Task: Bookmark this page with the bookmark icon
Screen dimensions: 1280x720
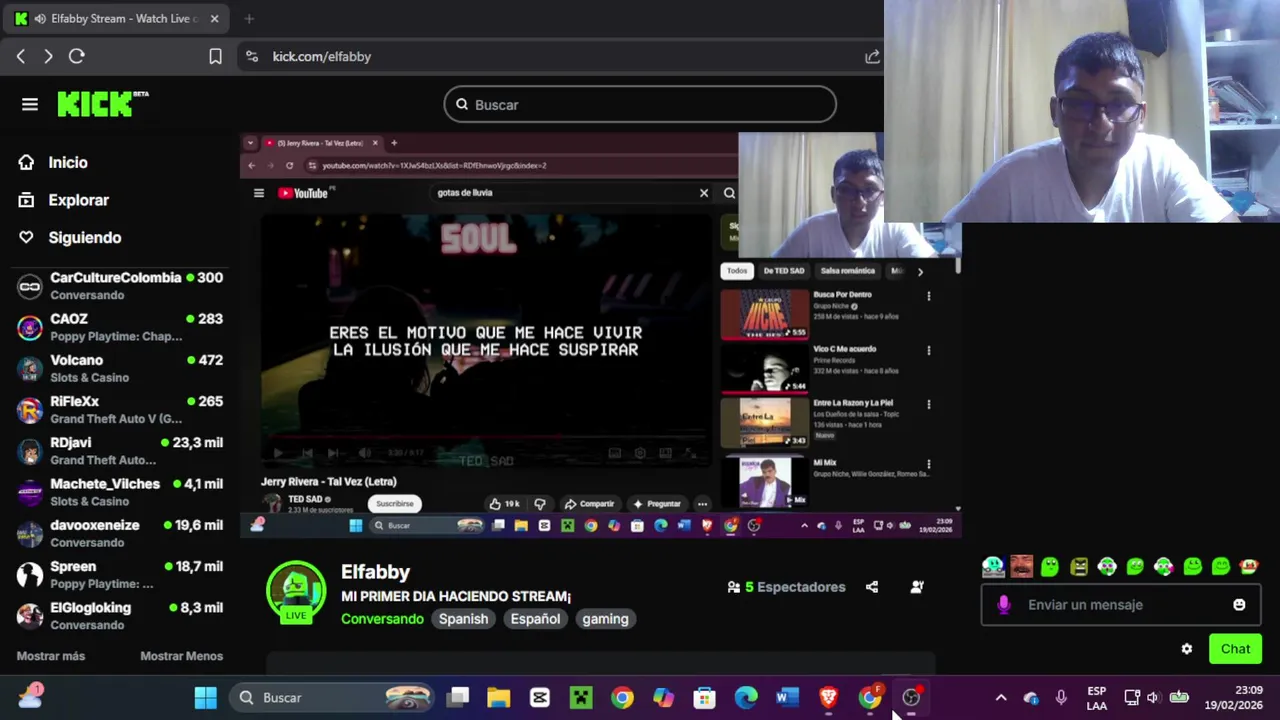Action: click(215, 57)
